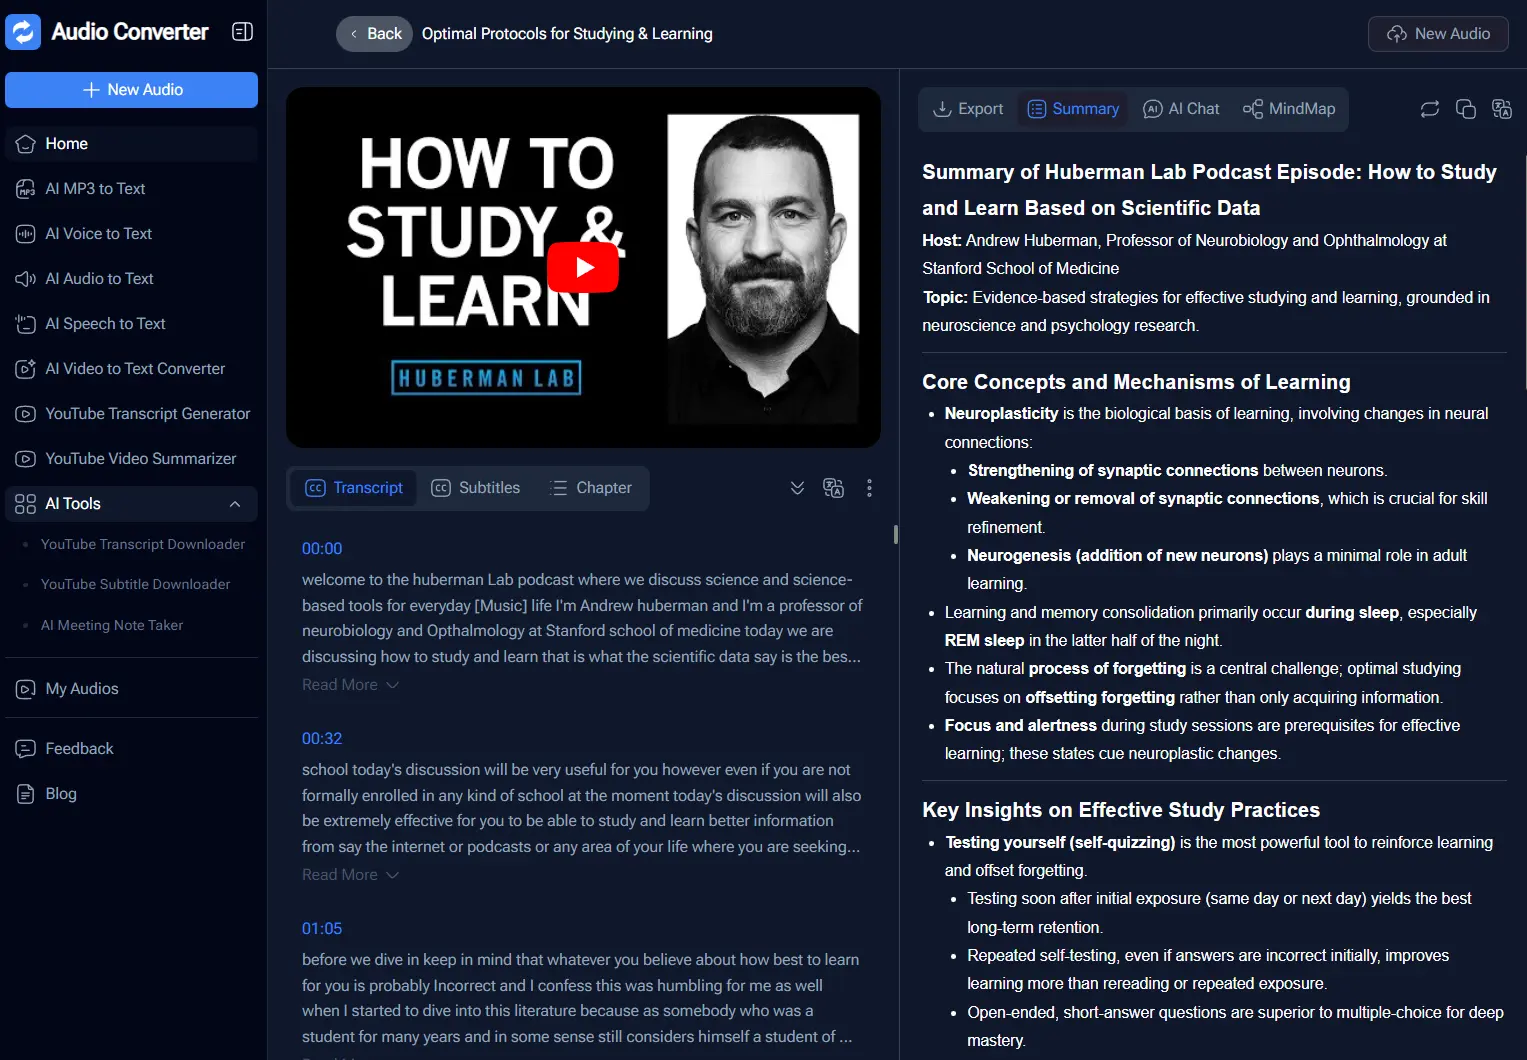
Task: Jump down using the double chevron icon
Action: pyautogui.click(x=797, y=488)
